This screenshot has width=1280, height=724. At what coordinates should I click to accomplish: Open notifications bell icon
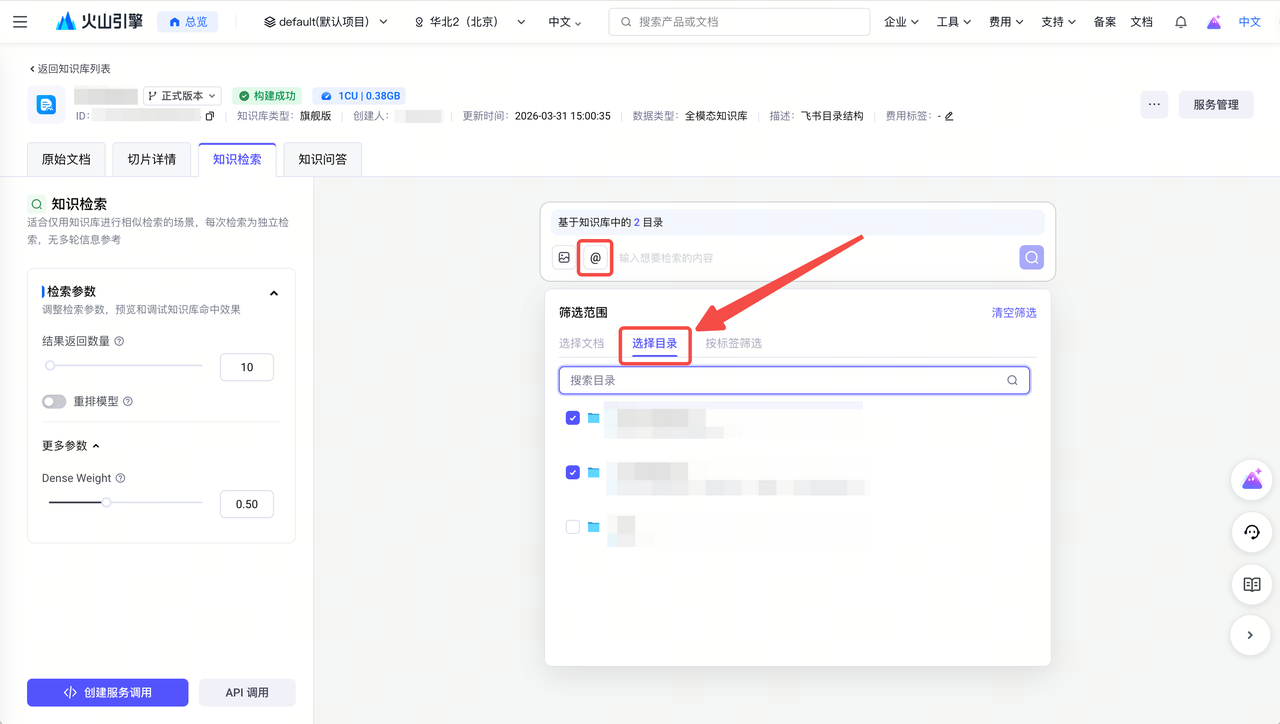coord(1181,21)
